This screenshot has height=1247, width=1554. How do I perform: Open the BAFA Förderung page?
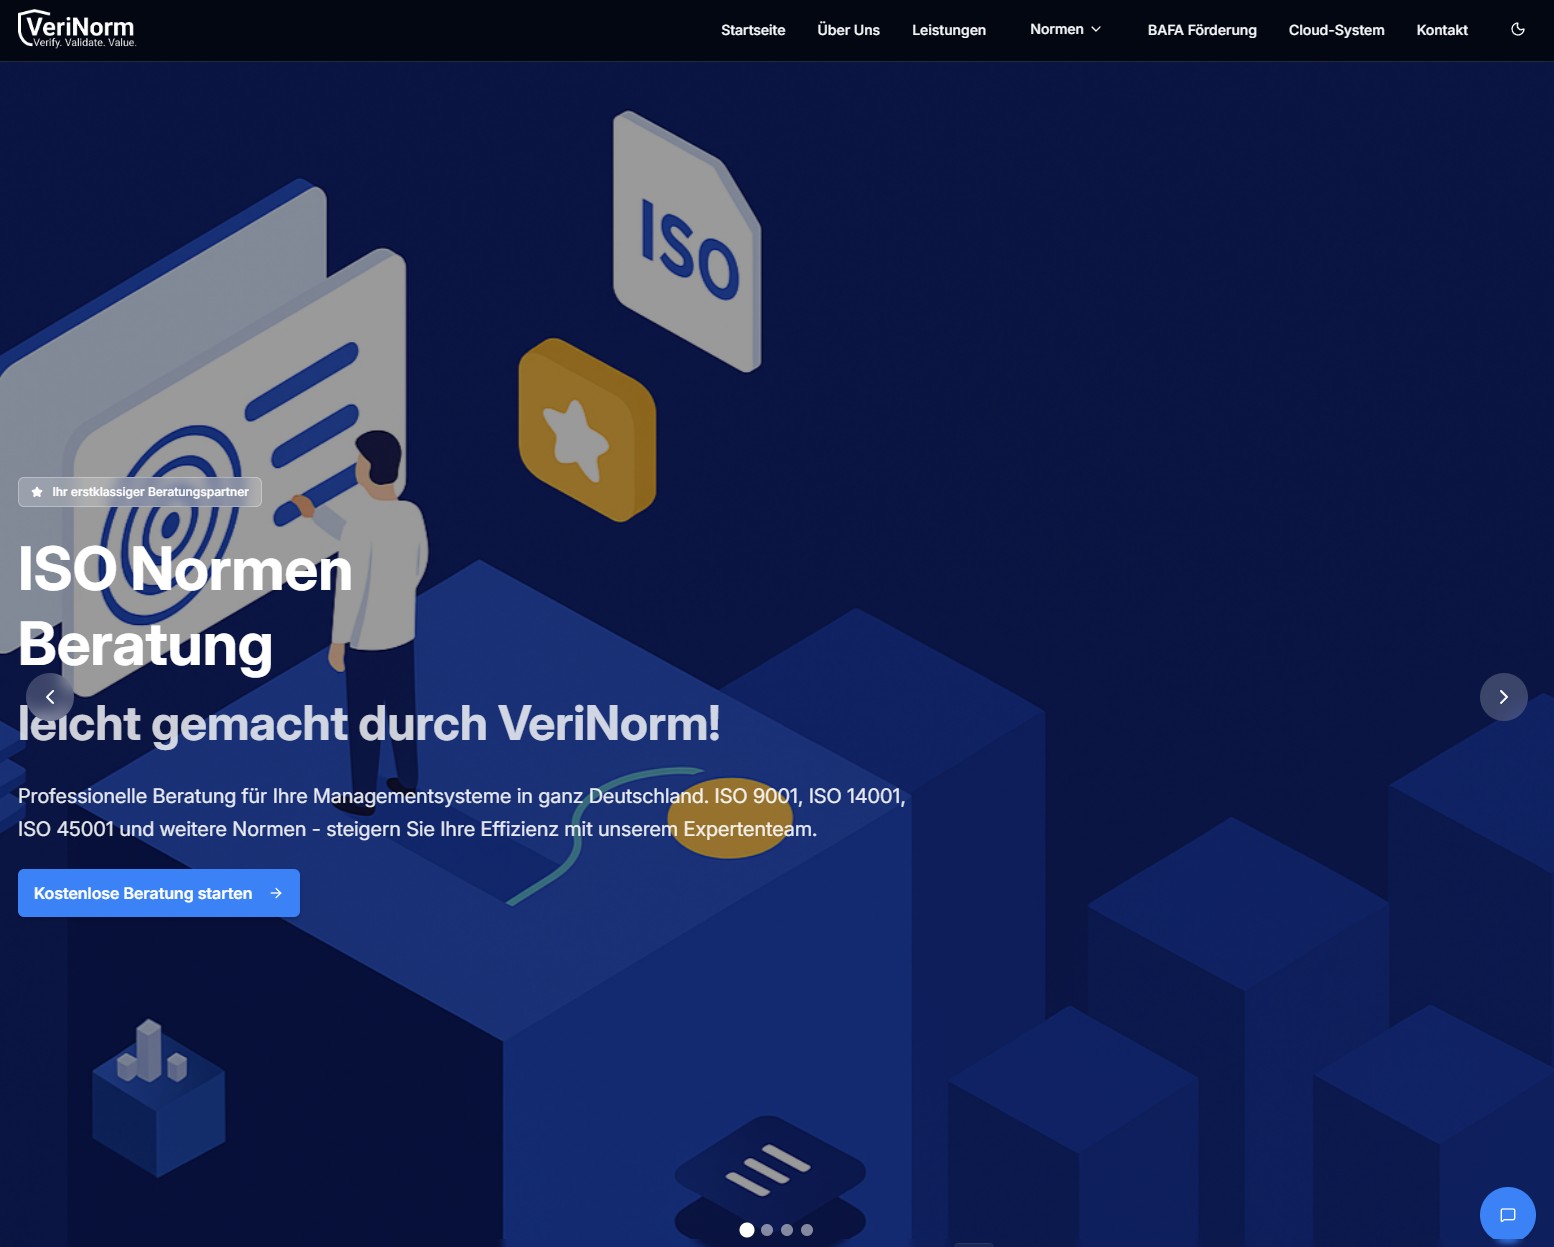click(x=1202, y=30)
